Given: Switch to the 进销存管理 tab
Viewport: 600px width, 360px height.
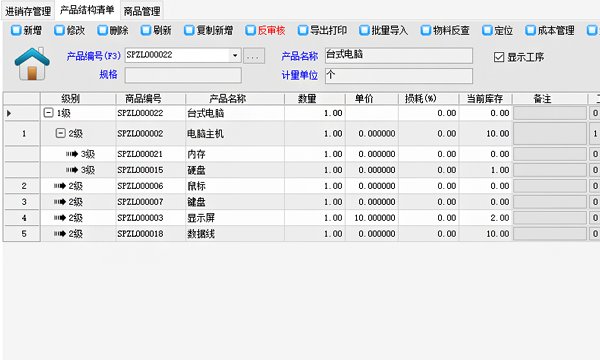Looking at the screenshot, I should click(x=28, y=11).
